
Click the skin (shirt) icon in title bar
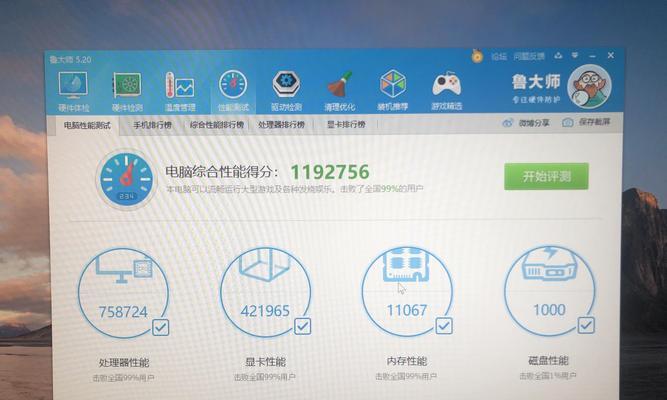point(558,56)
